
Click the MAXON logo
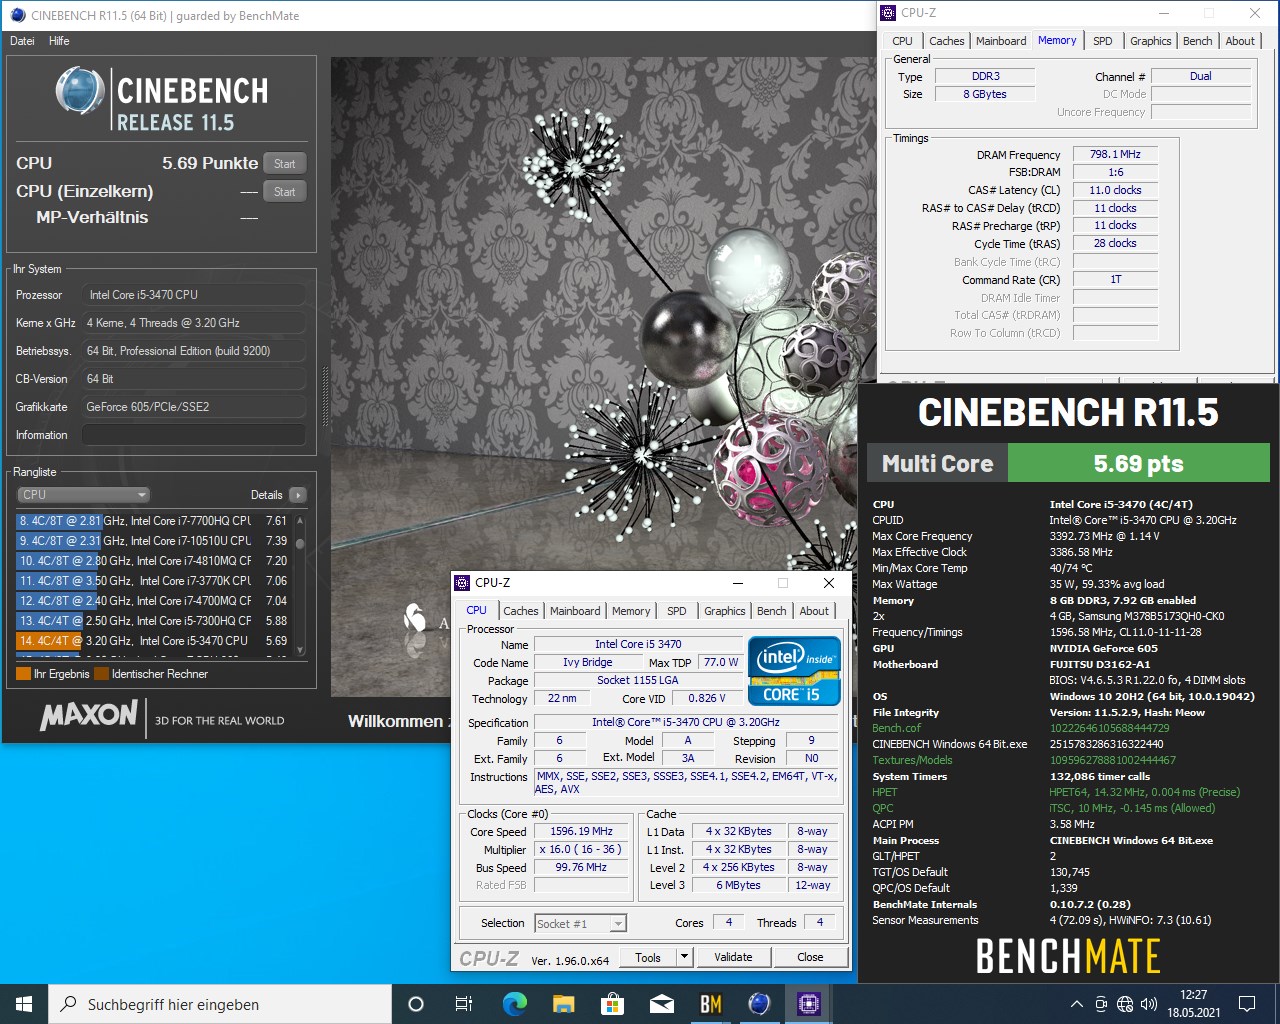(89, 715)
